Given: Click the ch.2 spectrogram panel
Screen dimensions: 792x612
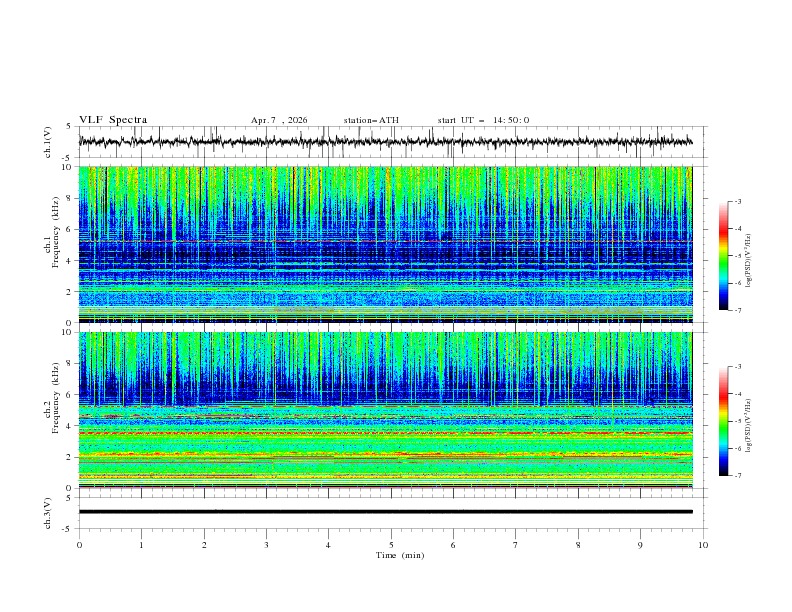Looking at the screenshot, I should click(x=385, y=410).
